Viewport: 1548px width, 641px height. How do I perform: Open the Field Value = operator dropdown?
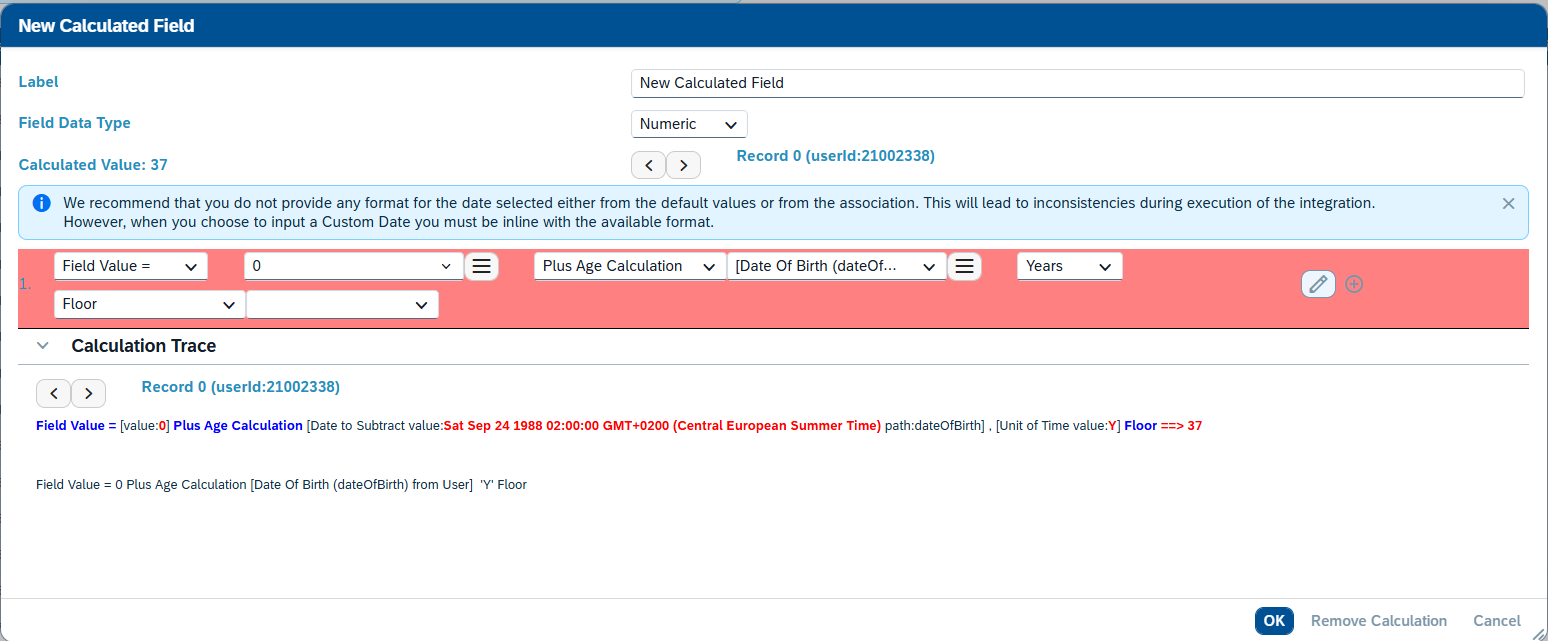[130, 266]
